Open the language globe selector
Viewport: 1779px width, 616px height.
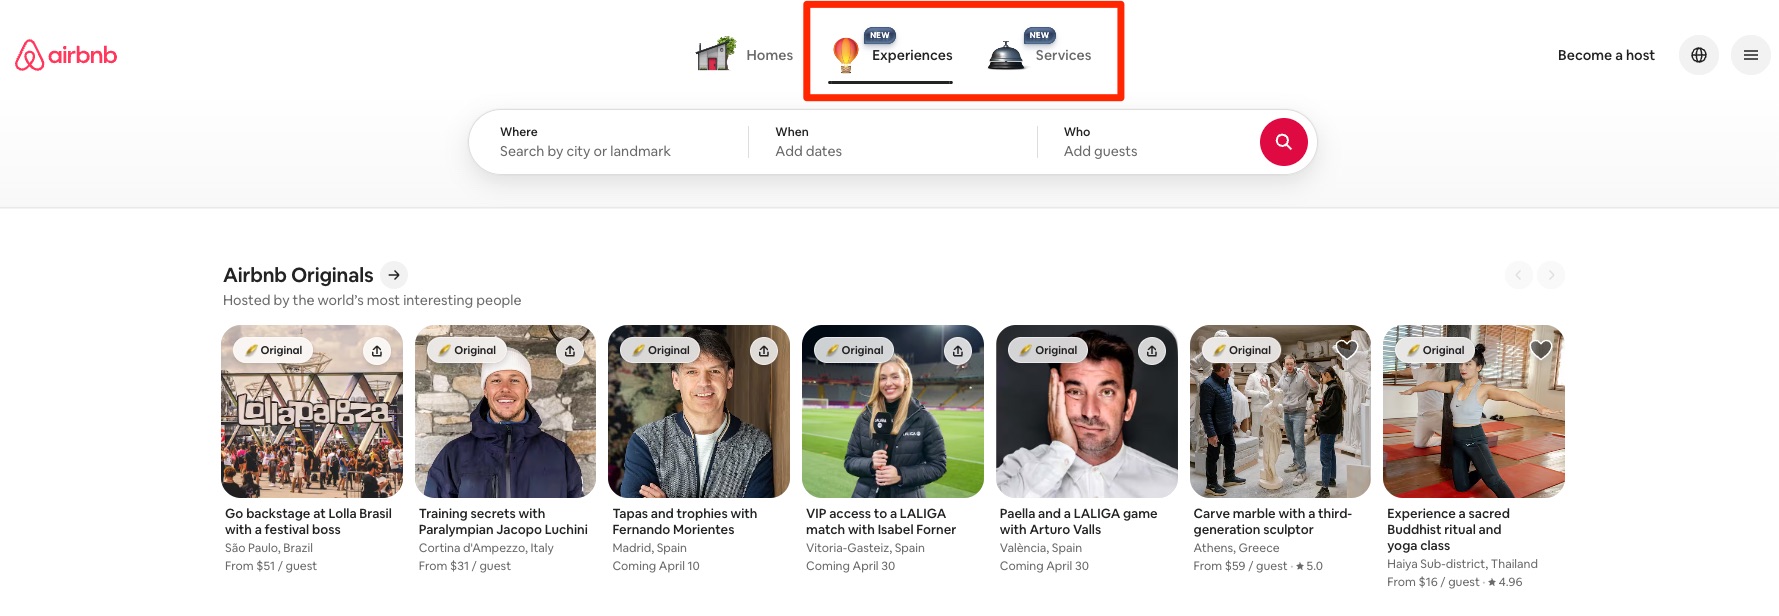tap(1699, 55)
